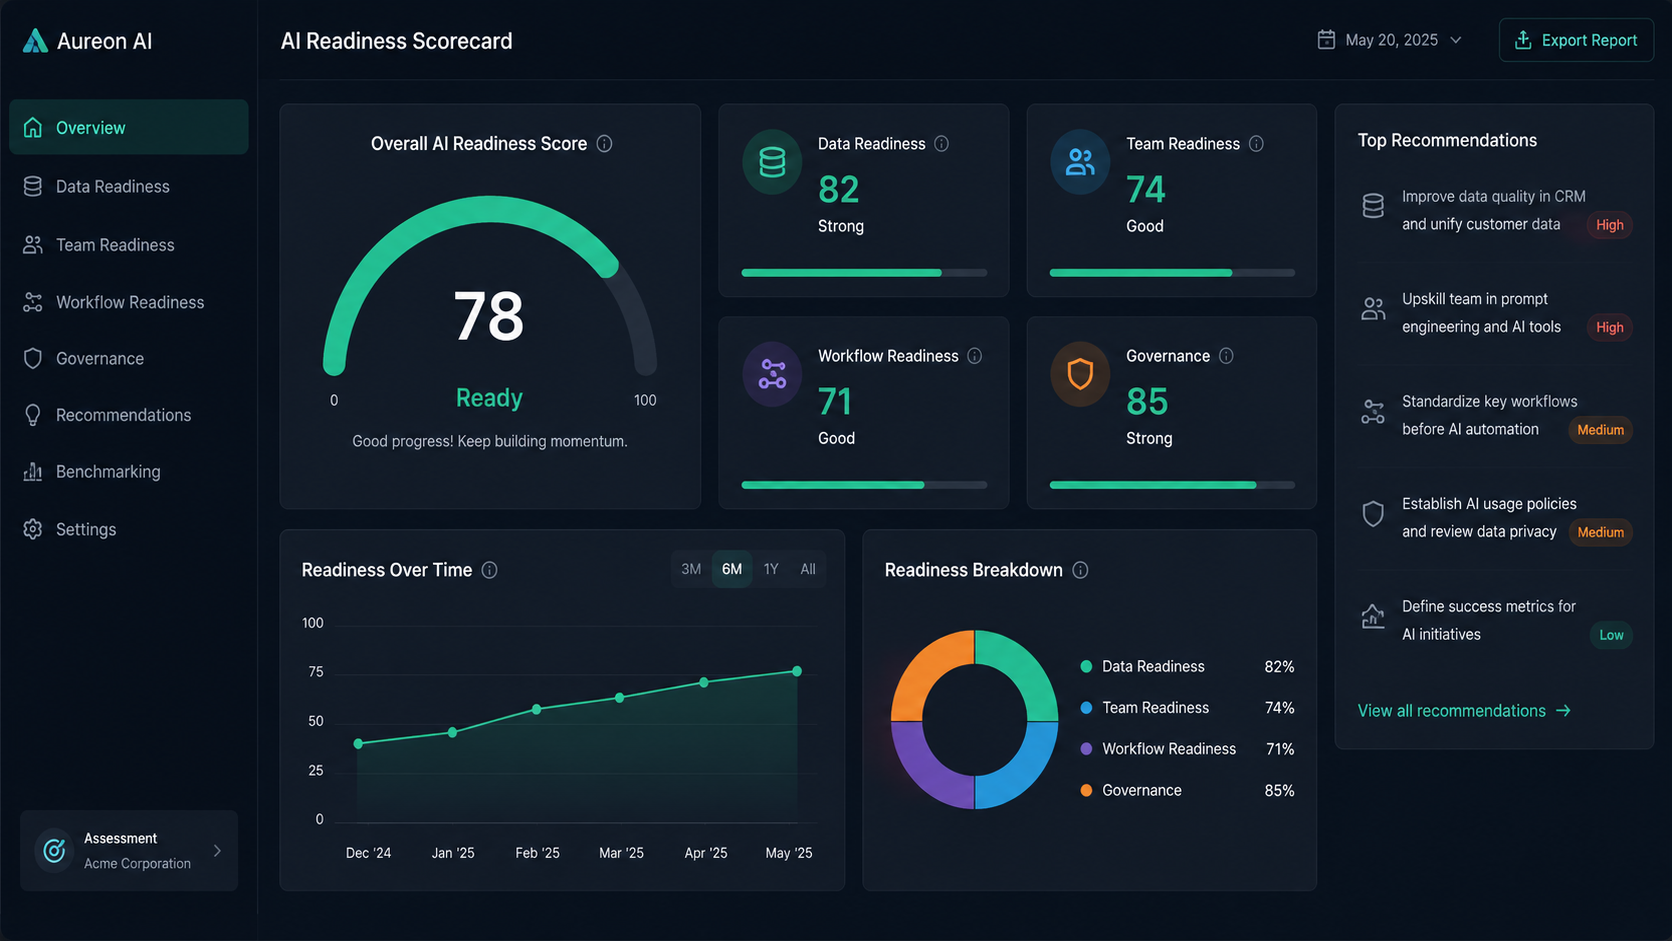Click the info icon on the Team Readiness card

[1256, 144]
